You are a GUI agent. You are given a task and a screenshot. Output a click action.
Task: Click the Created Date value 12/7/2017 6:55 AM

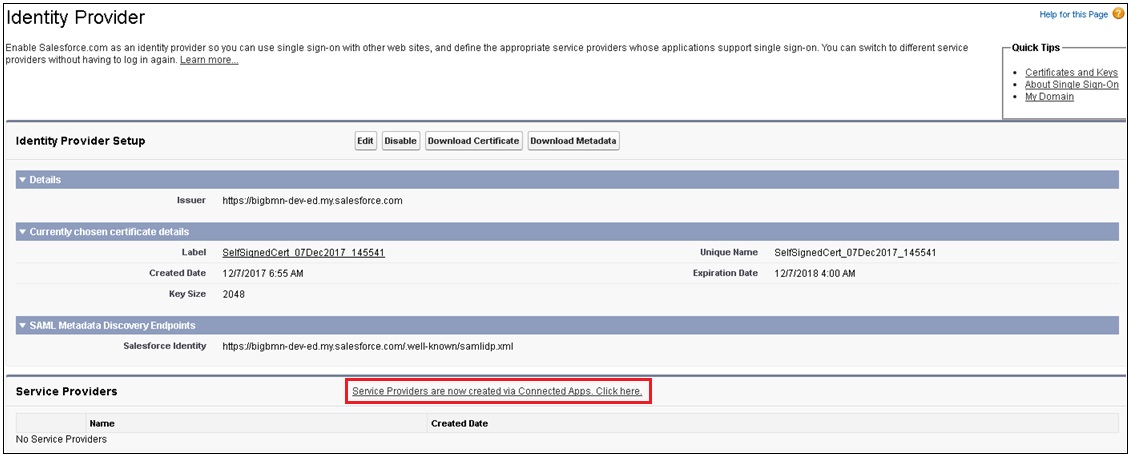point(263,274)
